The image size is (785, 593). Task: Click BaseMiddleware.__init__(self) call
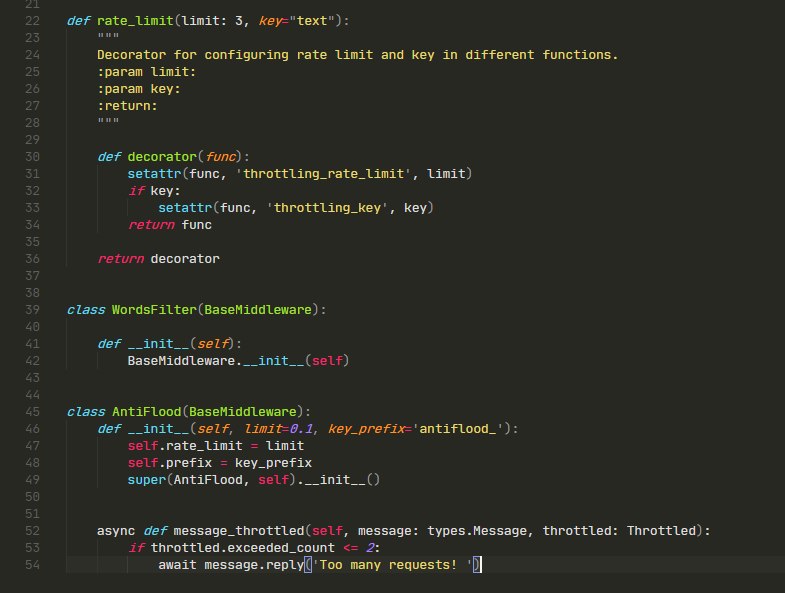(238, 361)
